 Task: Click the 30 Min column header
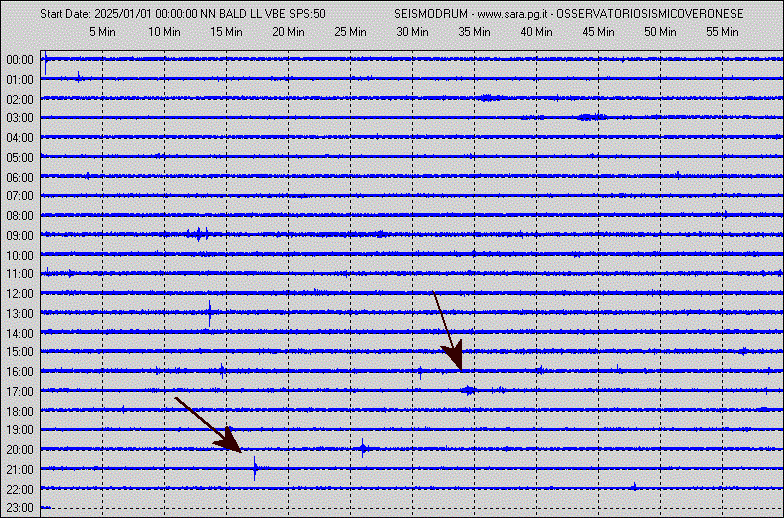click(412, 32)
